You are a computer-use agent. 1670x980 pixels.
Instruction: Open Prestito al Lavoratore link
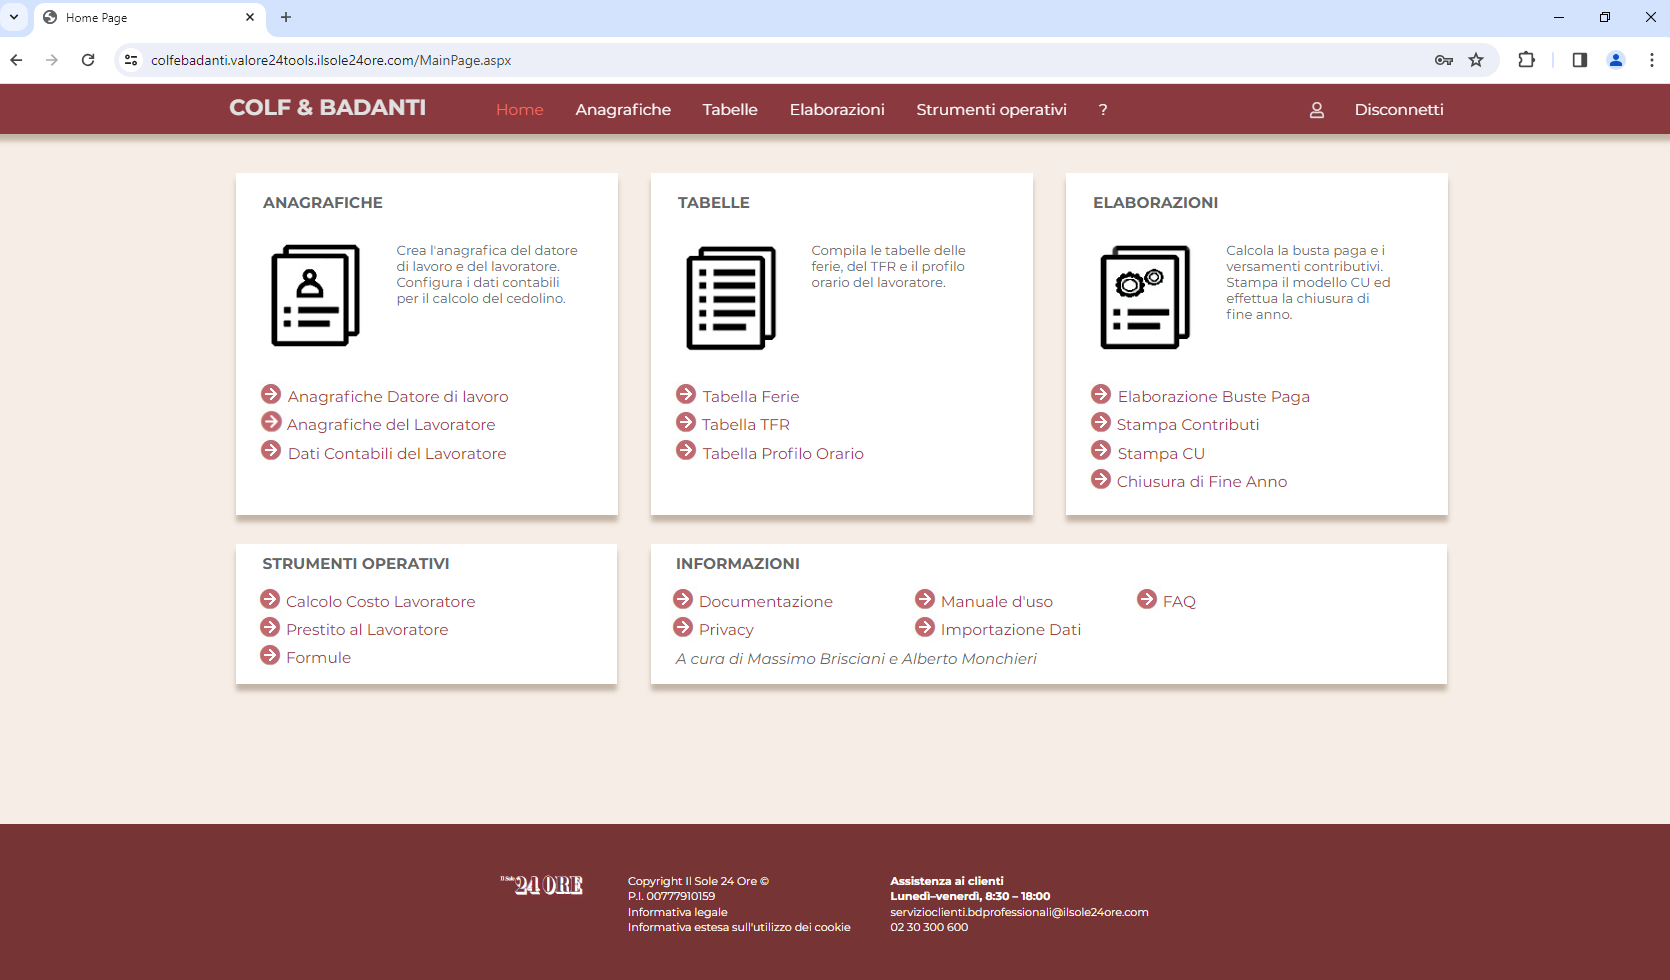(367, 630)
